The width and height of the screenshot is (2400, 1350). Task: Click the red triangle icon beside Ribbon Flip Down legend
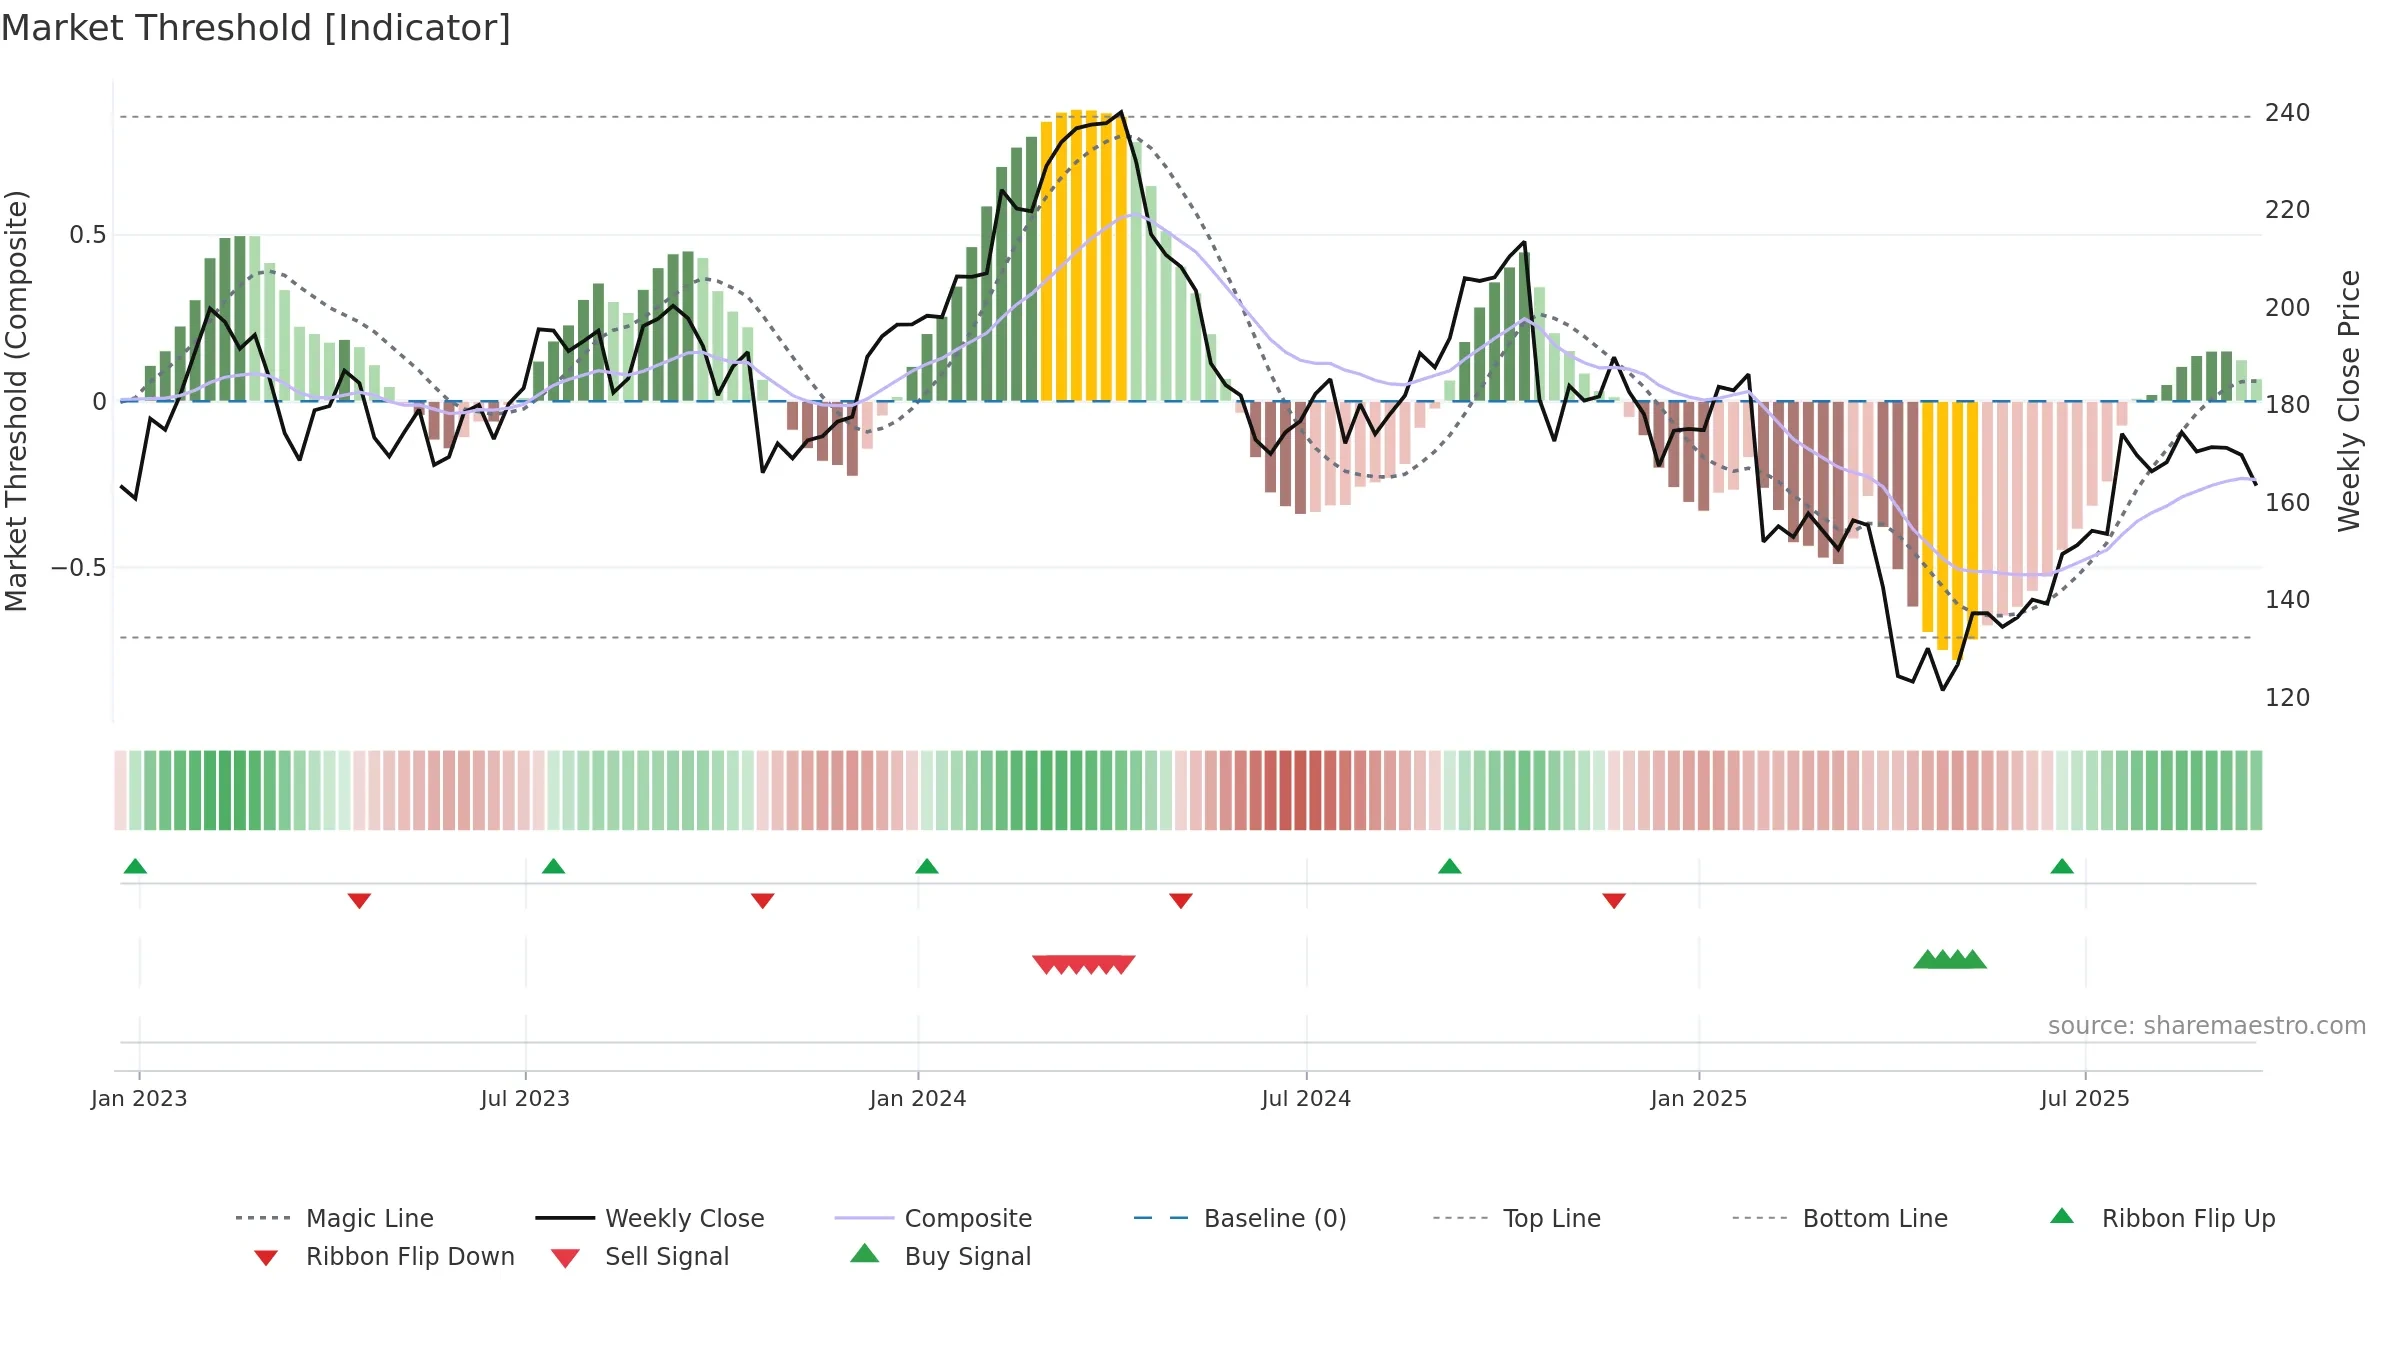click(266, 1258)
